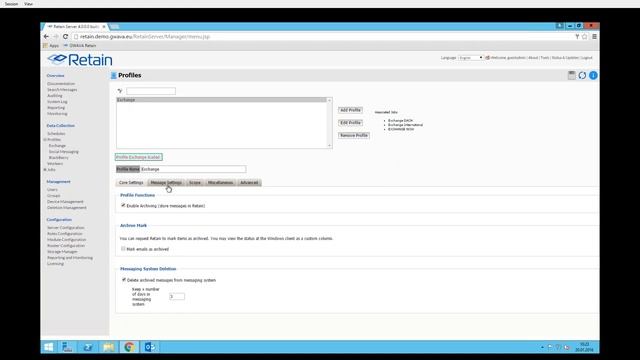
Task: Open the Apps bookmarks shortcut
Action: click(51, 46)
